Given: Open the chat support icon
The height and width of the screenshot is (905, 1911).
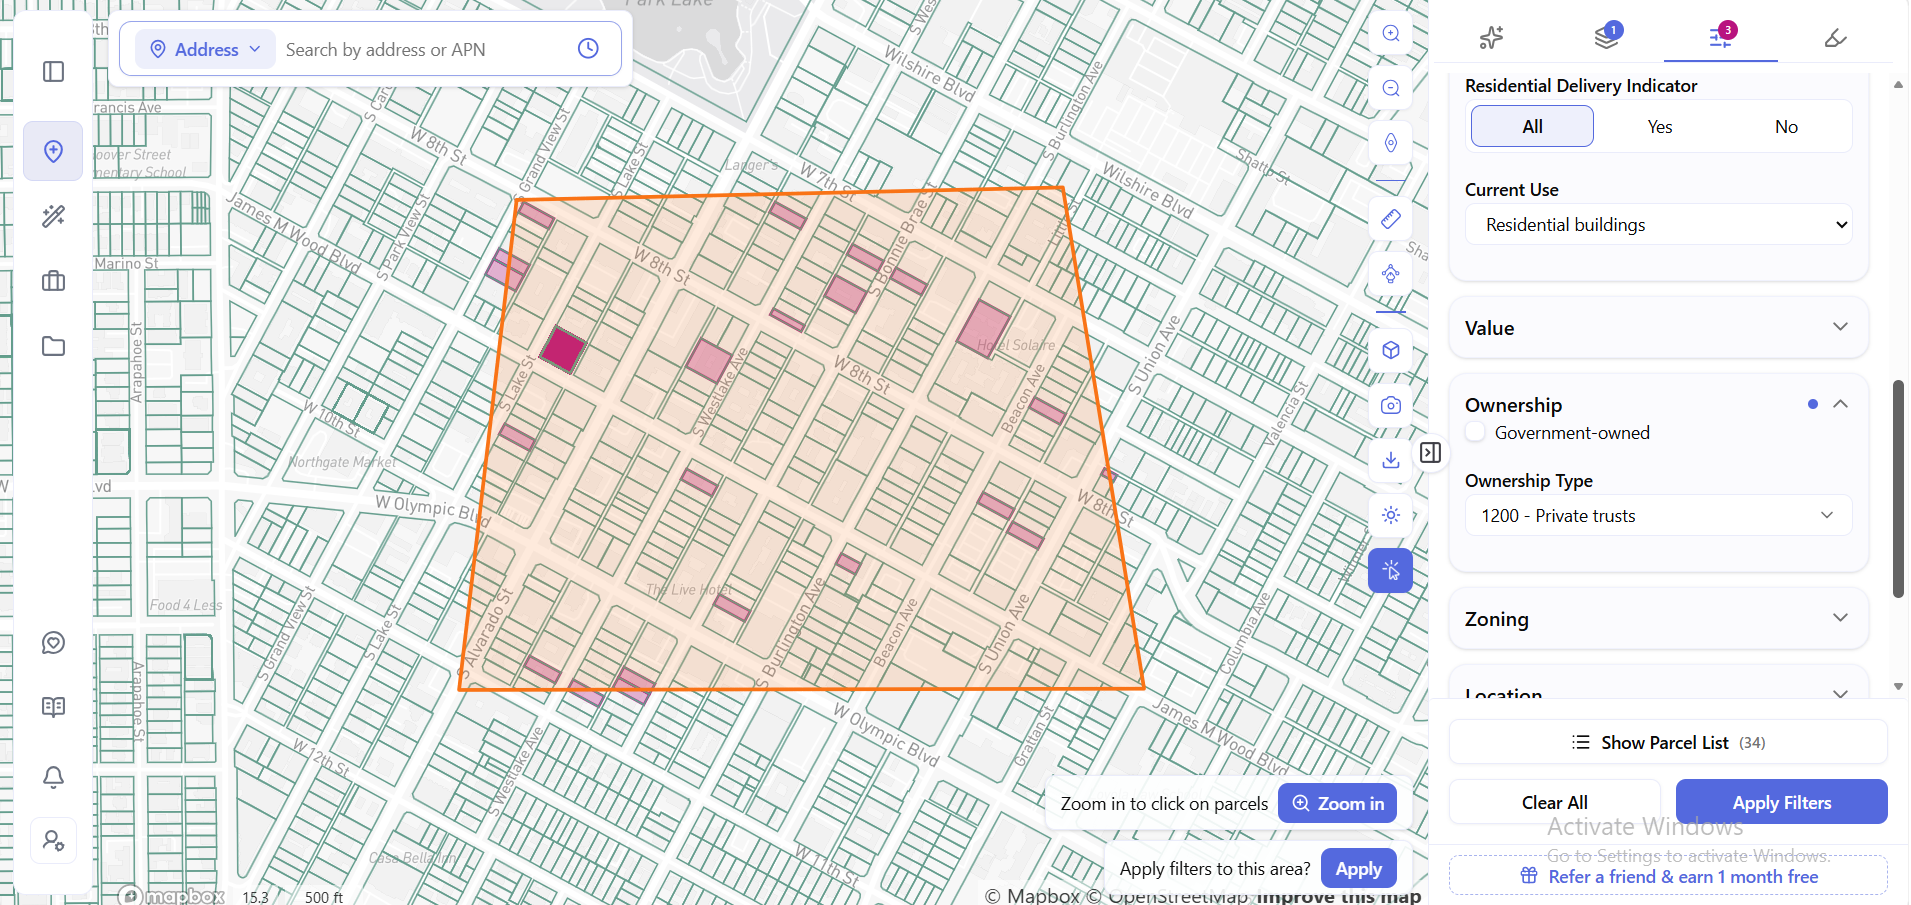Looking at the screenshot, I should 54,642.
